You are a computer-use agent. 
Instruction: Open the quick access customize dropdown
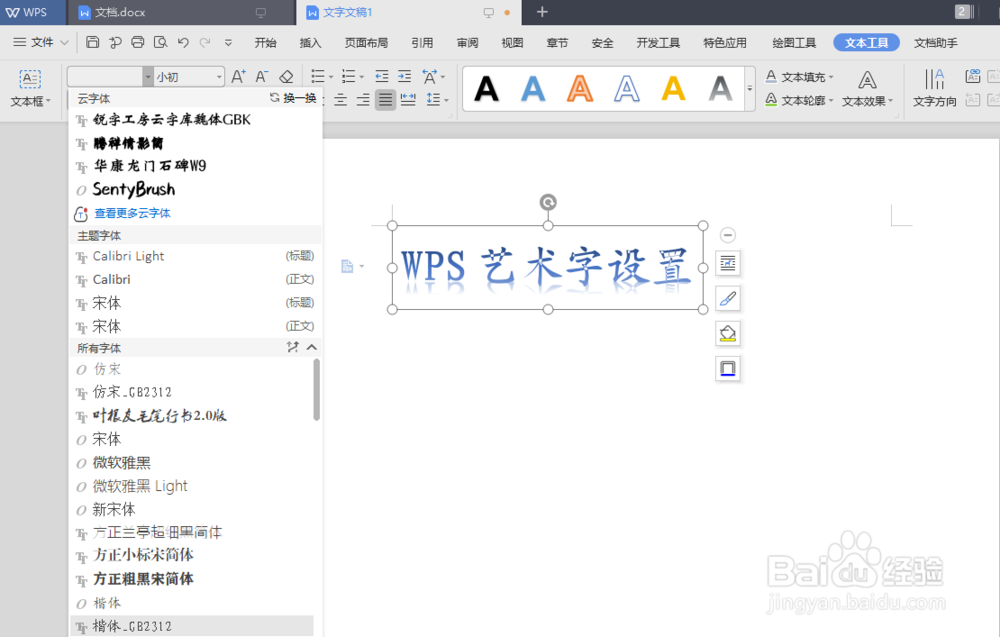(228, 43)
